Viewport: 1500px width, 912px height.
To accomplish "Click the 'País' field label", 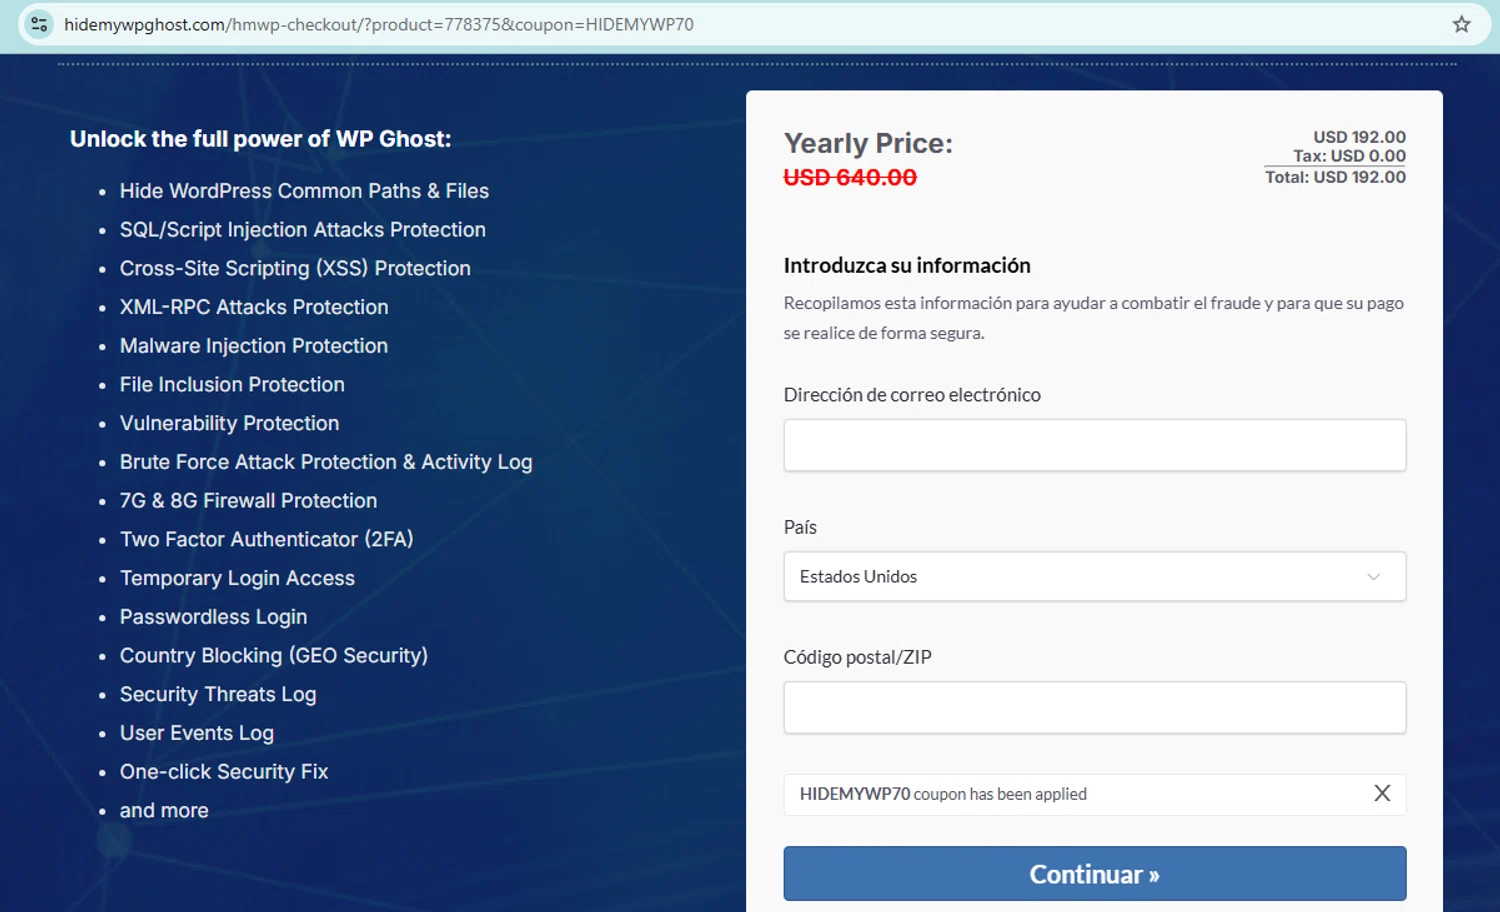I will 800,527.
